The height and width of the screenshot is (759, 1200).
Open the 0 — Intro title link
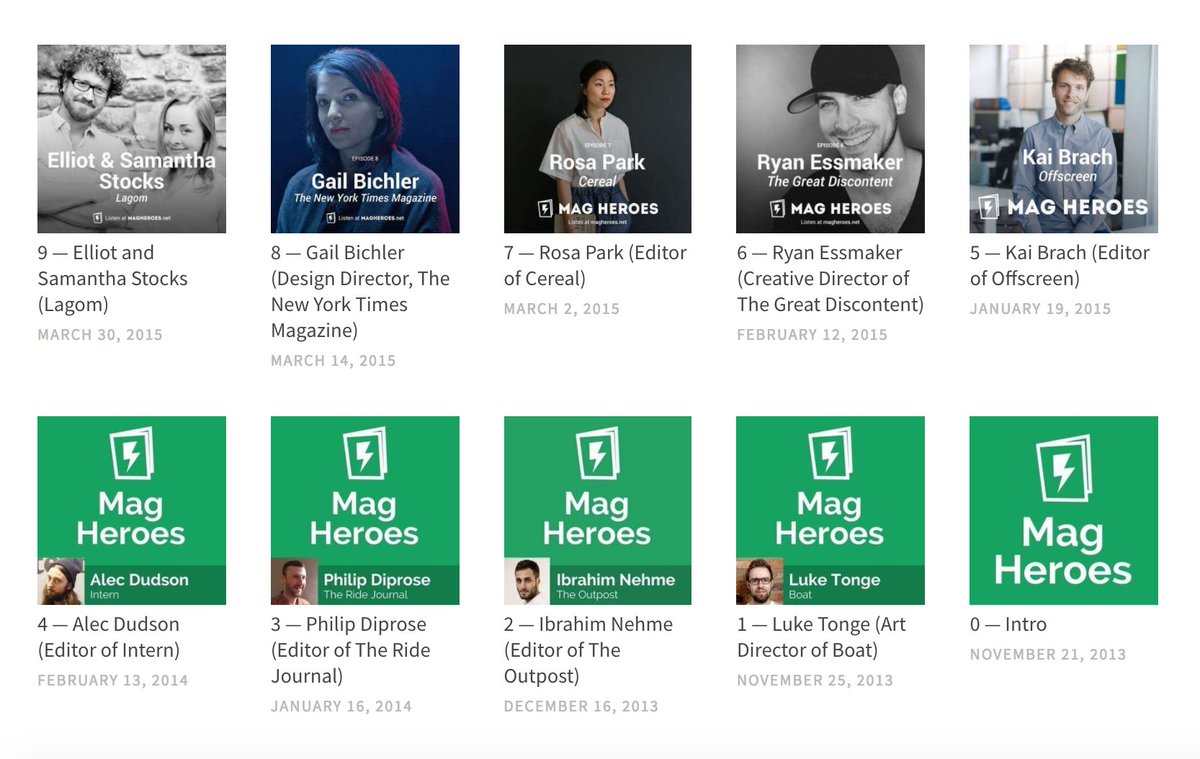pyautogui.click(x=1009, y=625)
